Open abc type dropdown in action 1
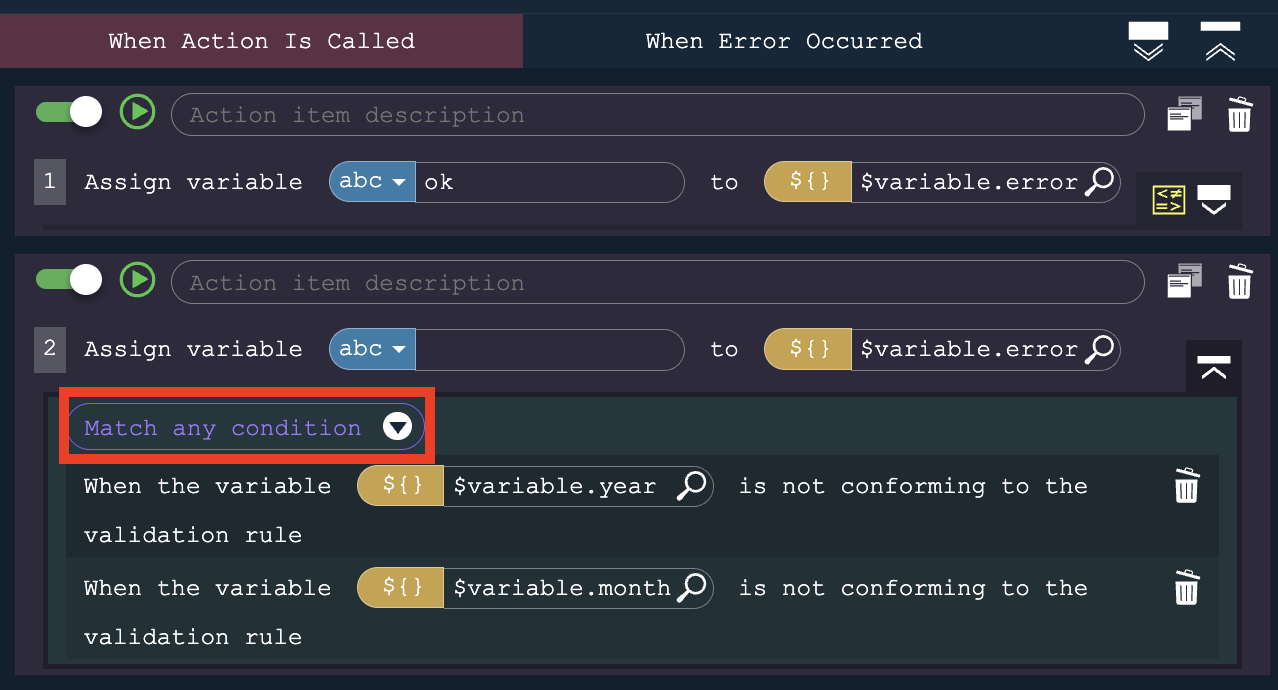The height and width of the screenshot is (690, 1278). [372, 182]
